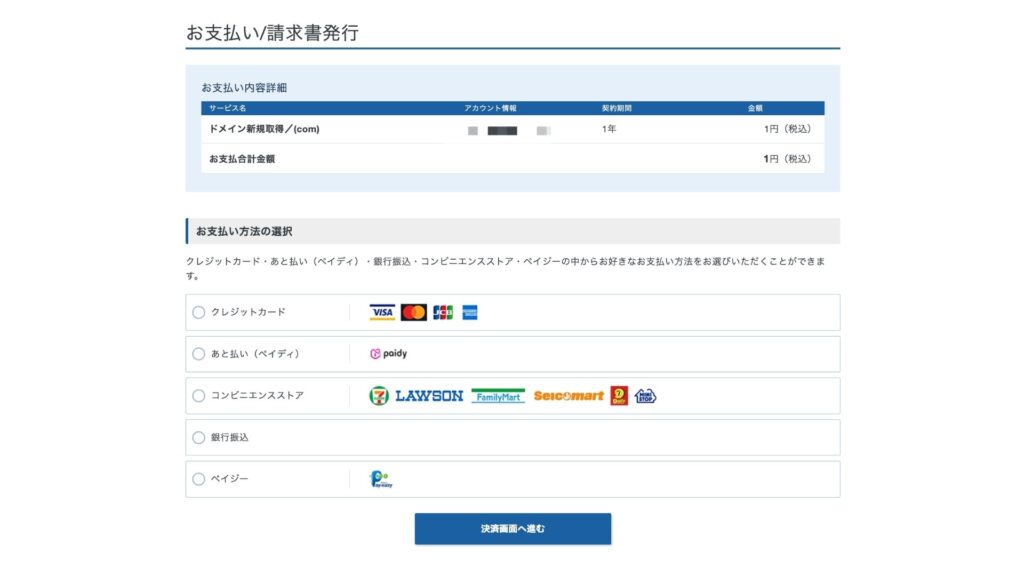Click the blurred account information cell
Viewport: 1024px width, 576px height.
pos(509,131)
